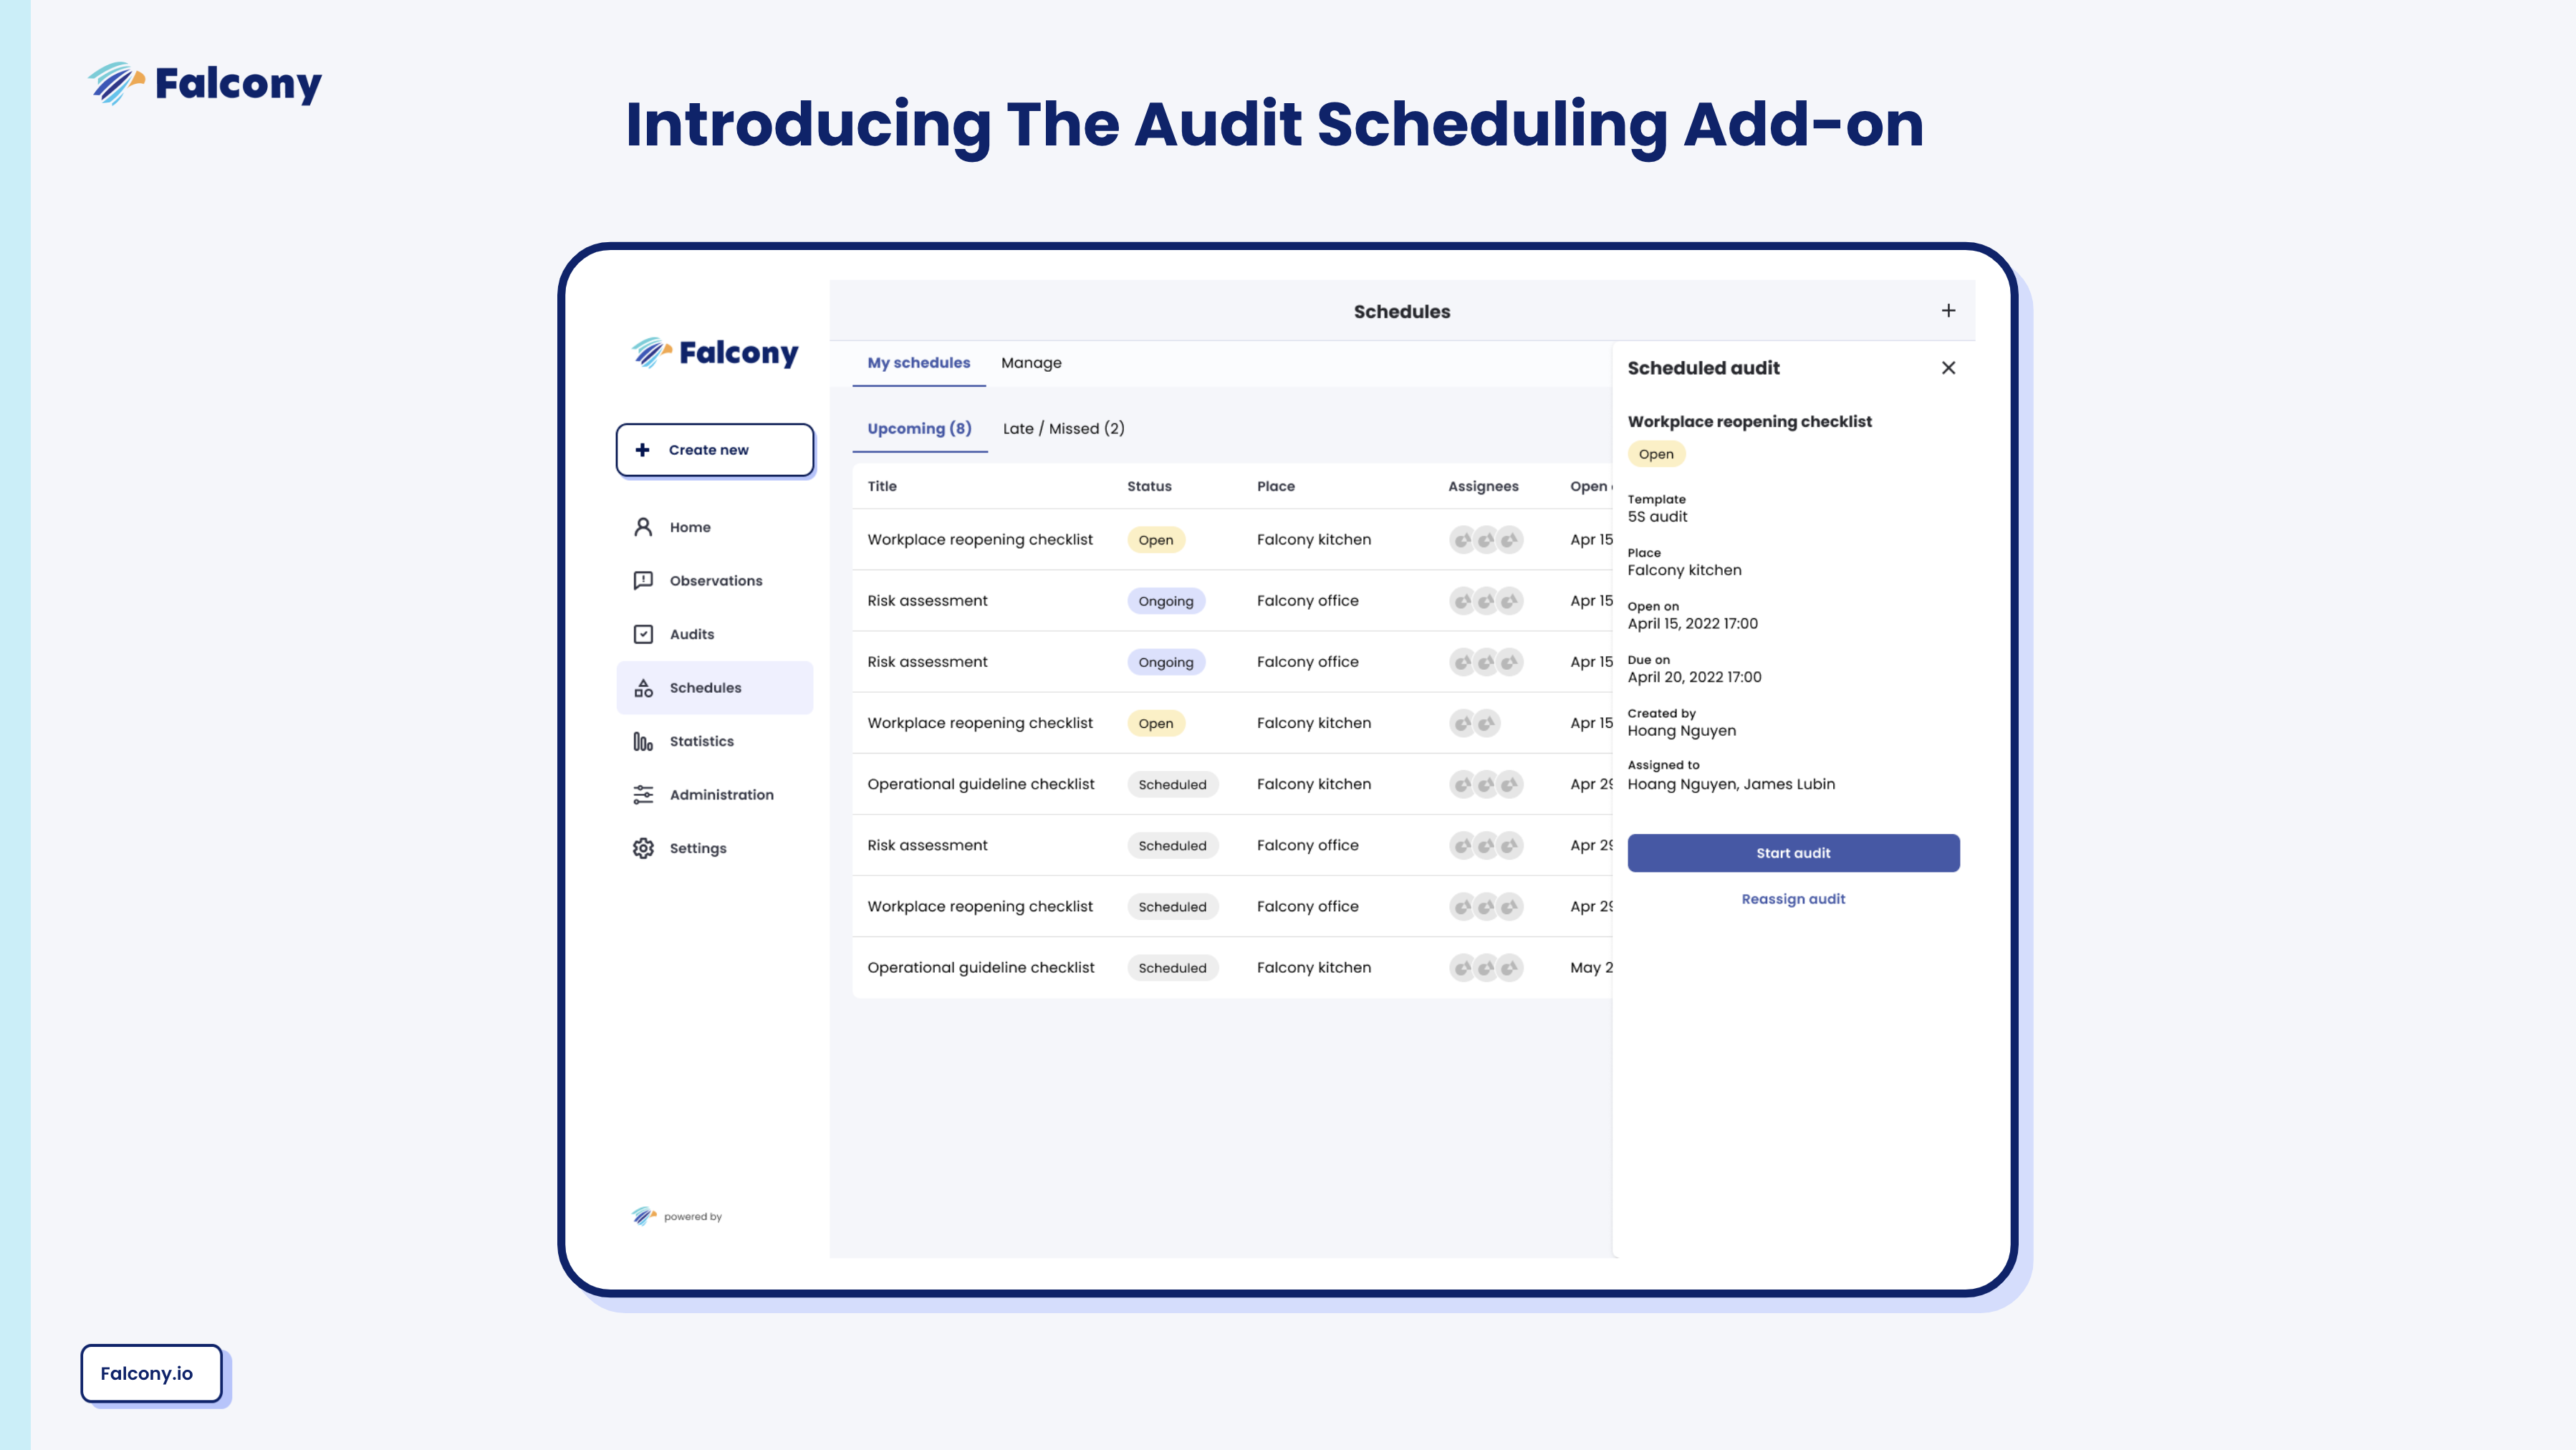The image size is (2576, 1450).
Task: Expand the Upcoming (8) schedule list
Action: (x=918, y=428)
